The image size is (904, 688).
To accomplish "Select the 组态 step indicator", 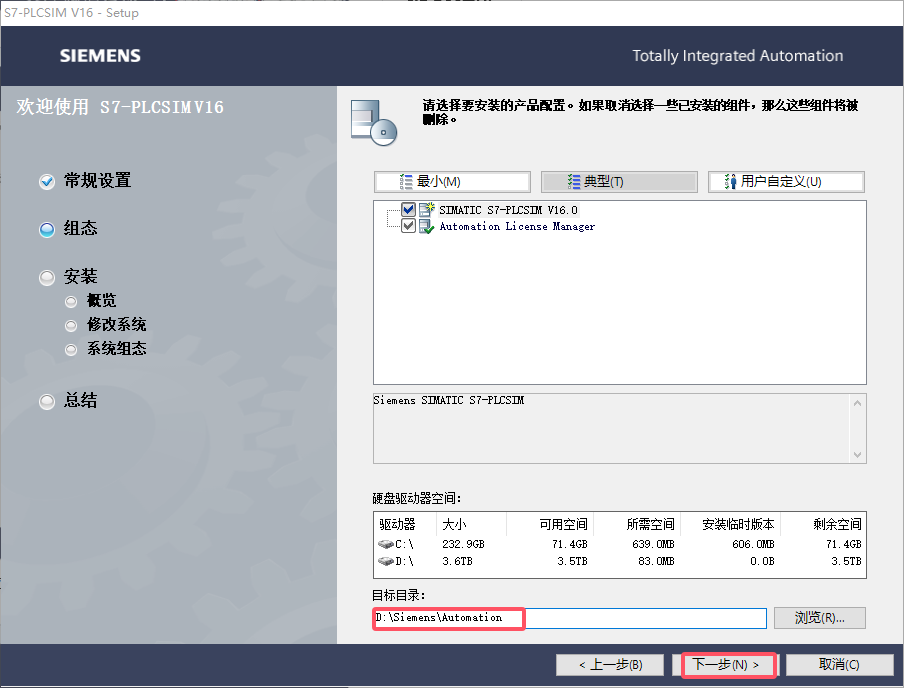I will (47, 230).
